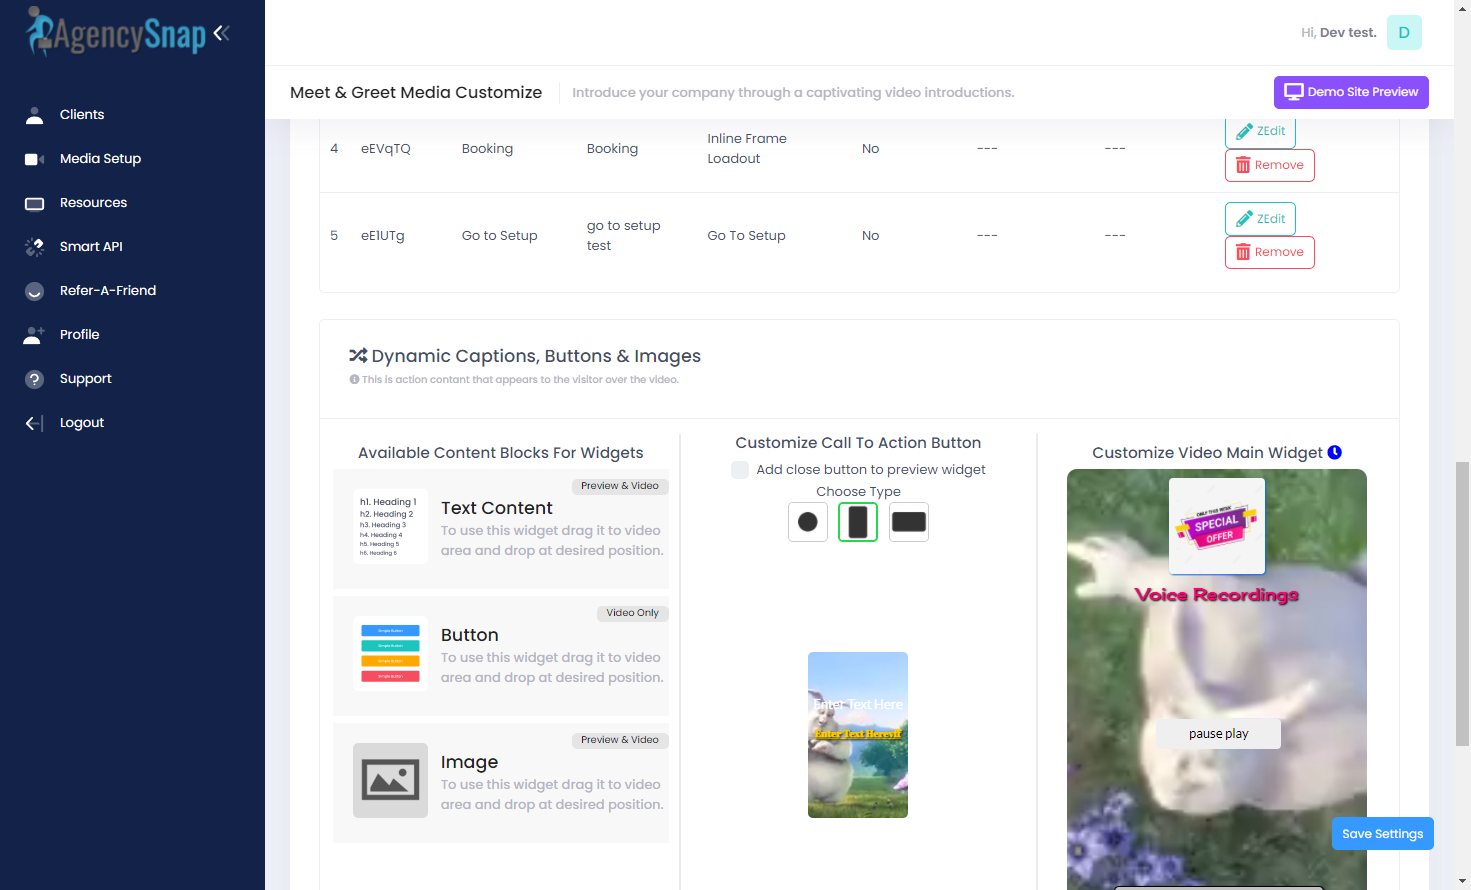
Task: Click the clock icon beside Video Main Widget
Action: [x=1334, y=453]
